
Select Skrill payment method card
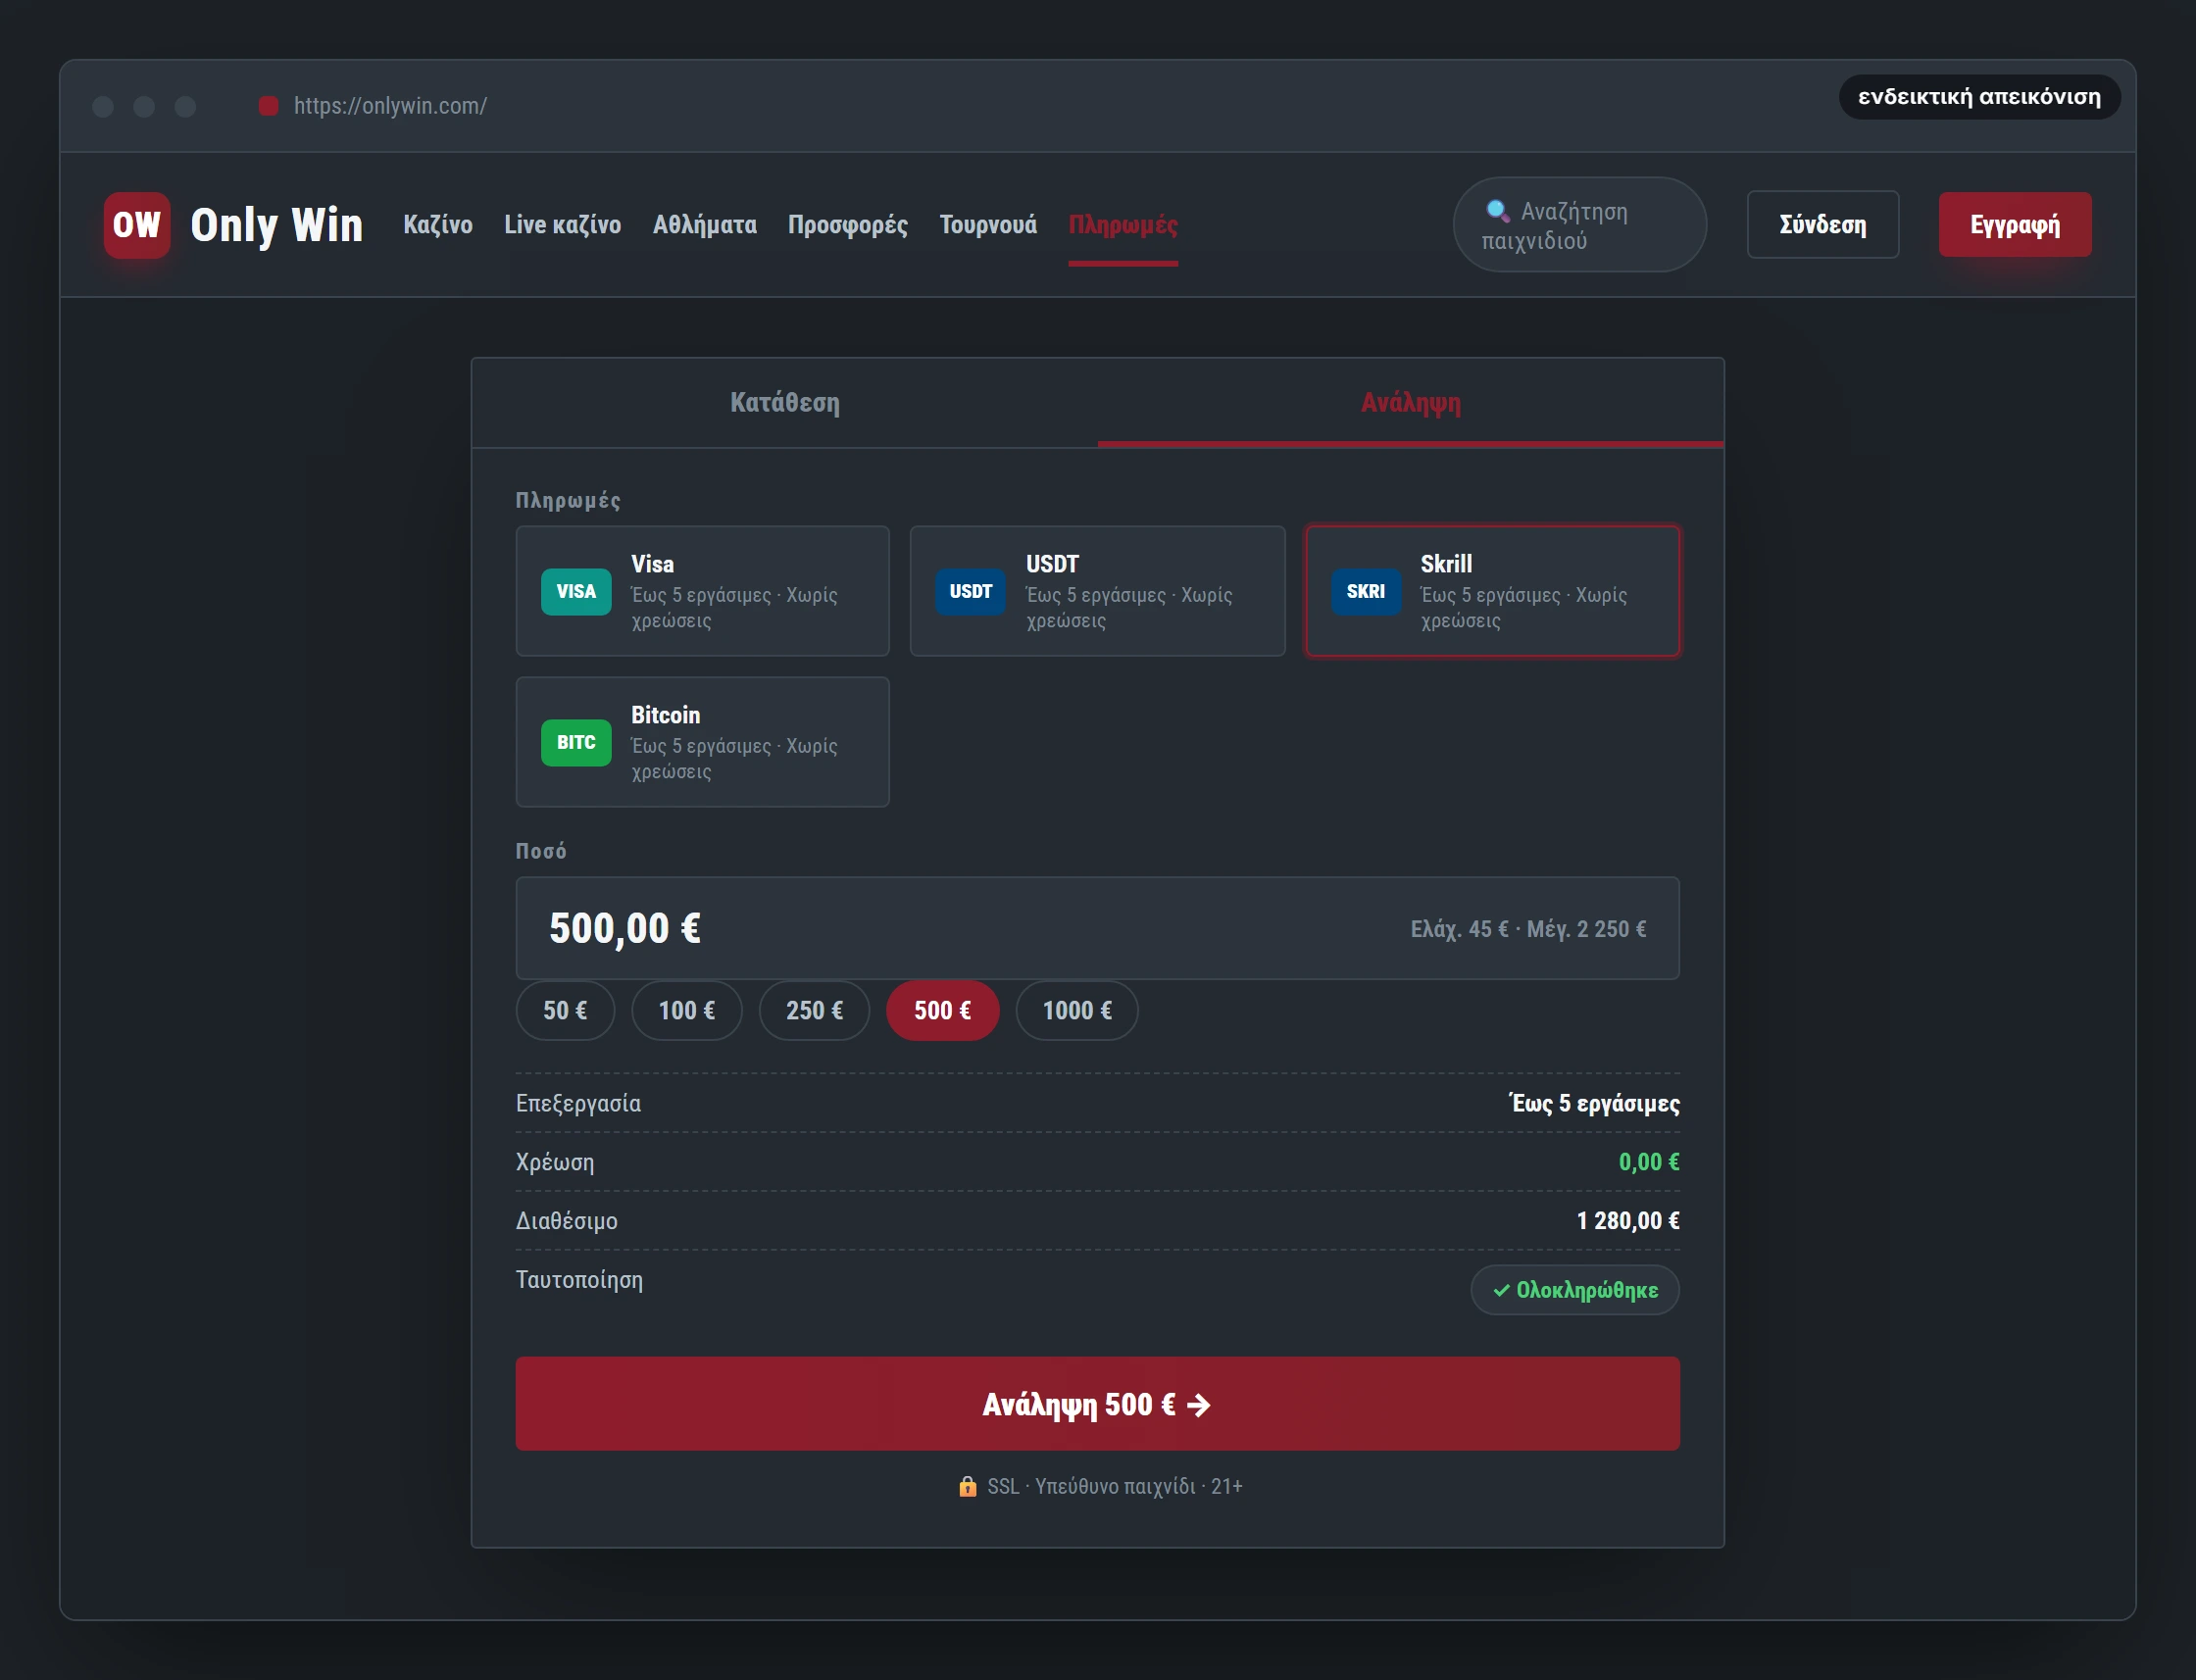click(x=1492, y=591)
